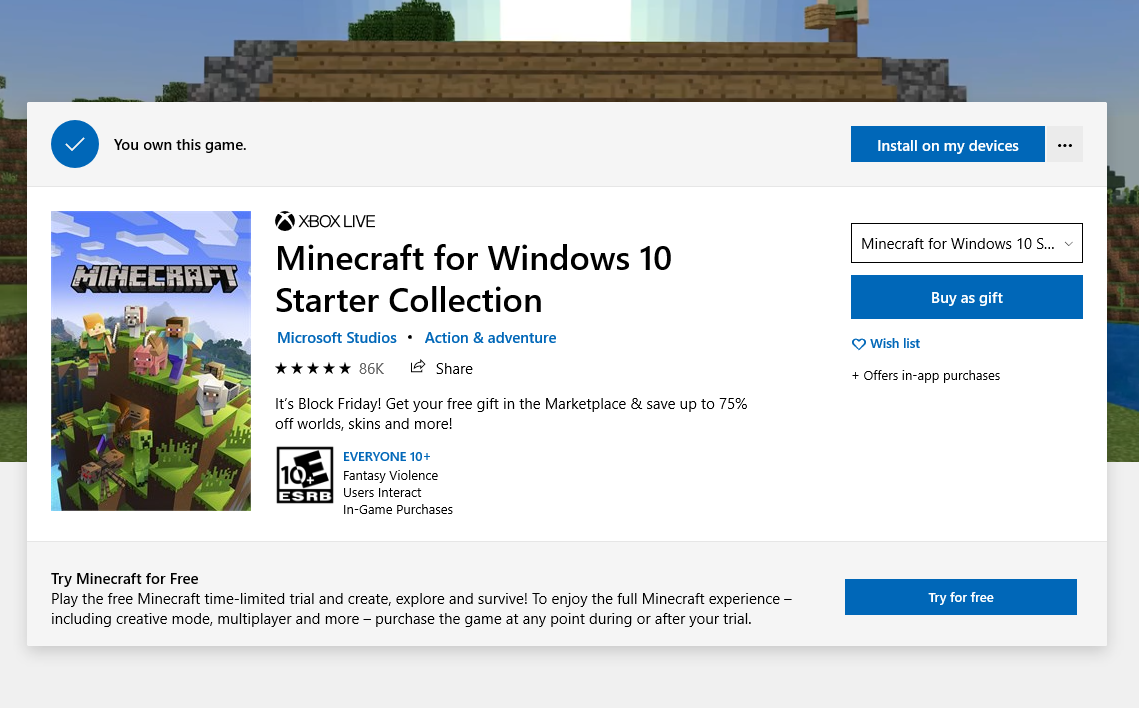Click the 86K ratings count

pyautogui.click(x=371, y=368)
